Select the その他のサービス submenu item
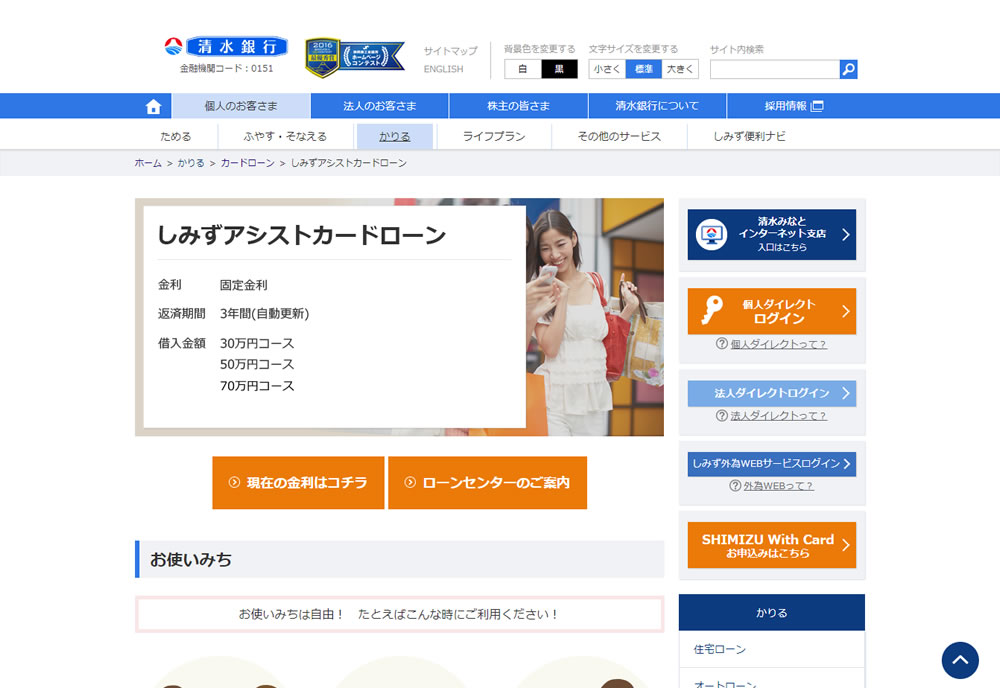This screenshot has height=688, width=1000. tap(619, 136)
